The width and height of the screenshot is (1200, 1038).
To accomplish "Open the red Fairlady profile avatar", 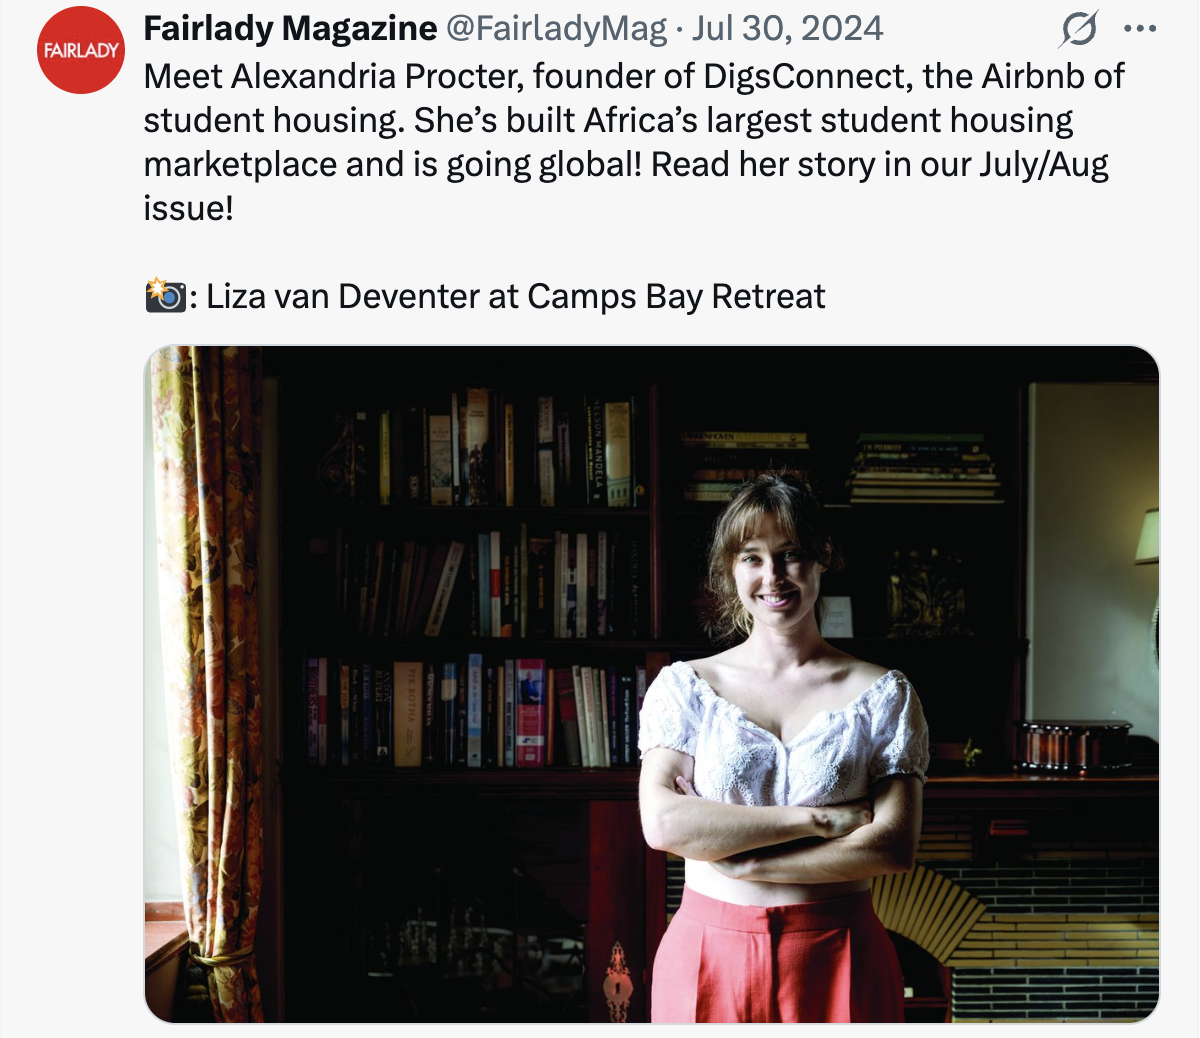I will pos(81,50).
